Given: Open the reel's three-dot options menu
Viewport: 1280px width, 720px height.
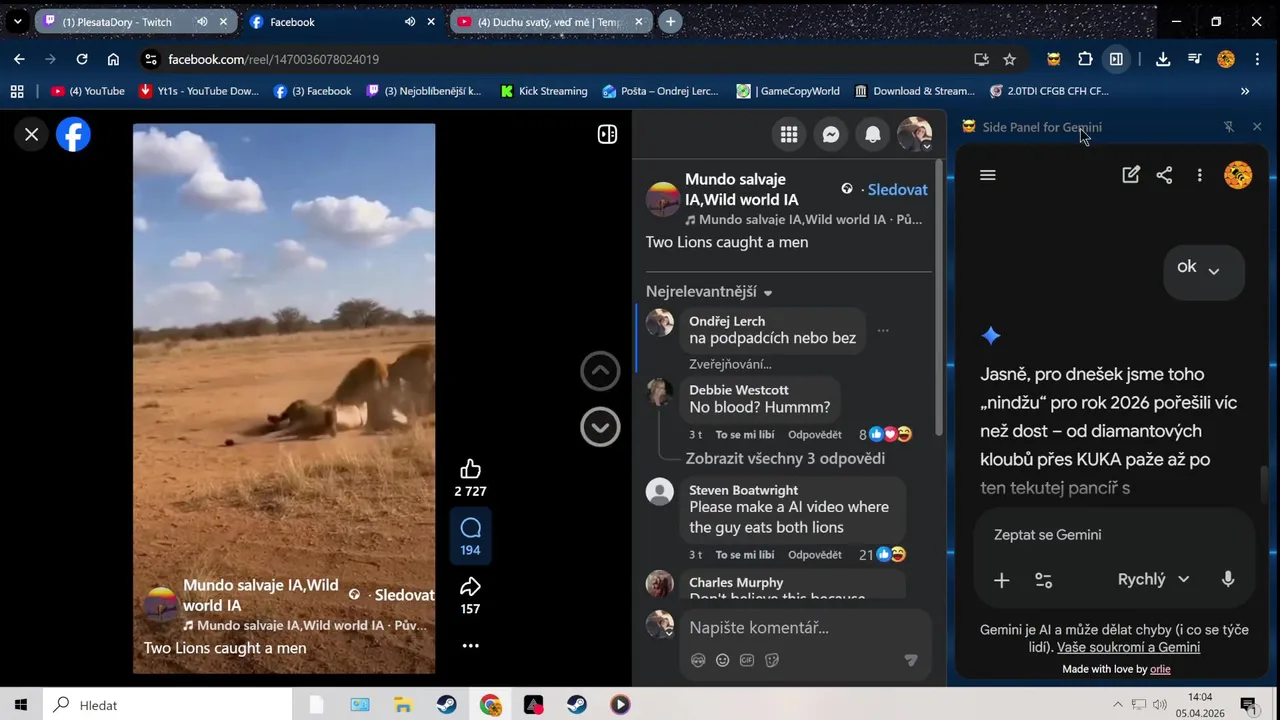Looking at the screenshot, I should pos(470,646).
